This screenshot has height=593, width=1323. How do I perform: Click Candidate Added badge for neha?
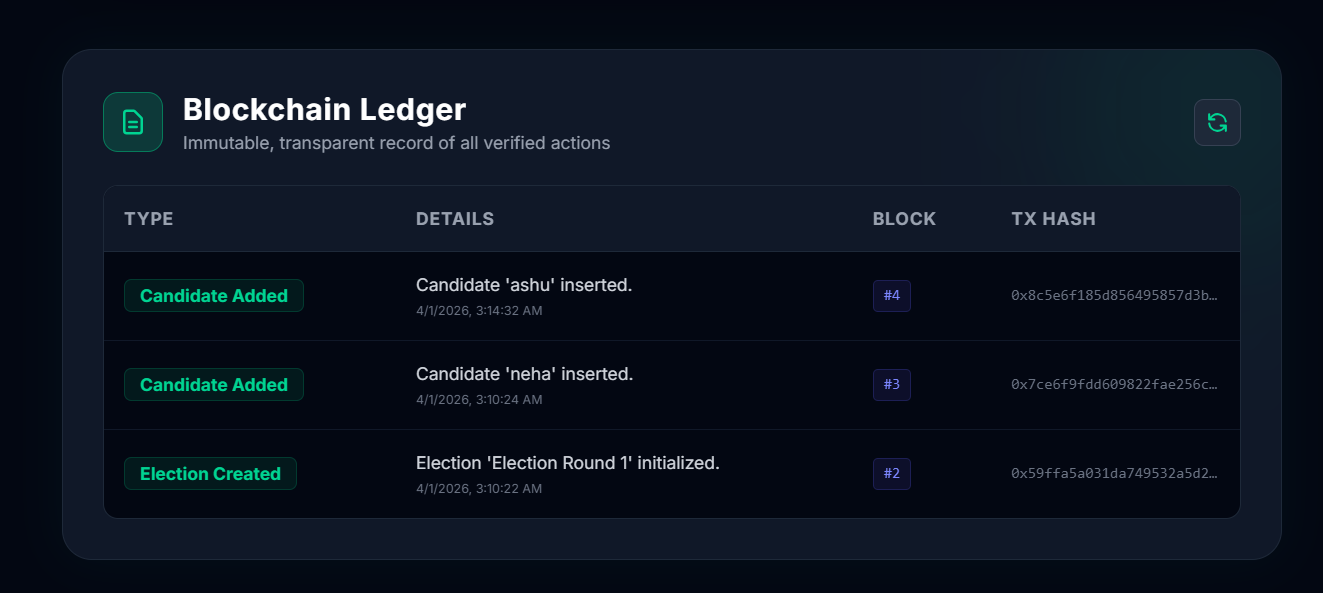213,385
